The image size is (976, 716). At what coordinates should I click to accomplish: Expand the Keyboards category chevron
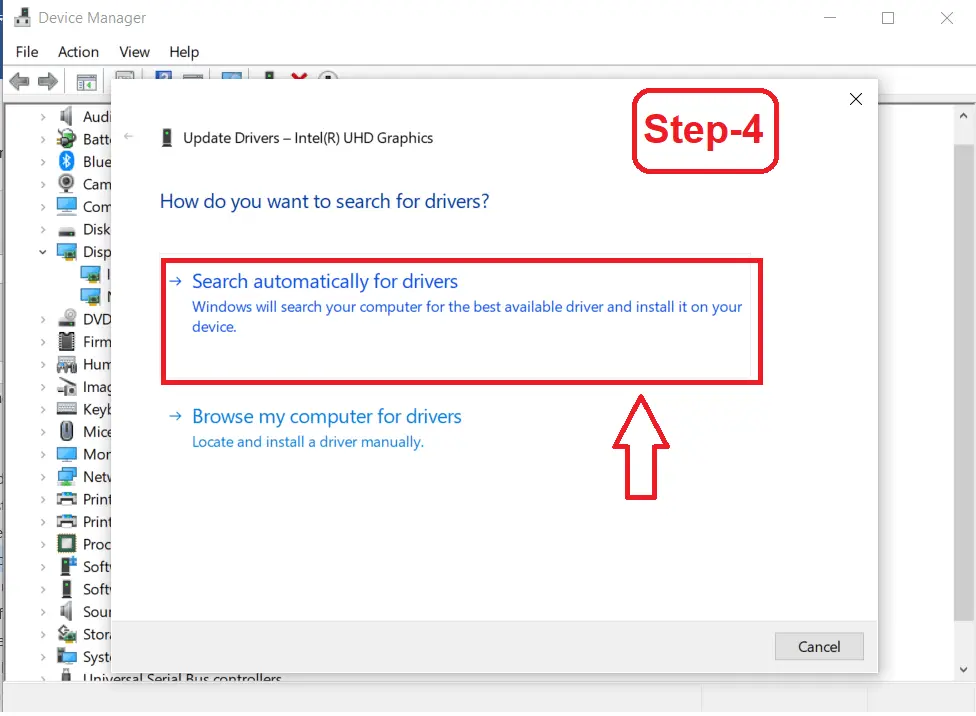pyautogui.click(x=42, y=410)
